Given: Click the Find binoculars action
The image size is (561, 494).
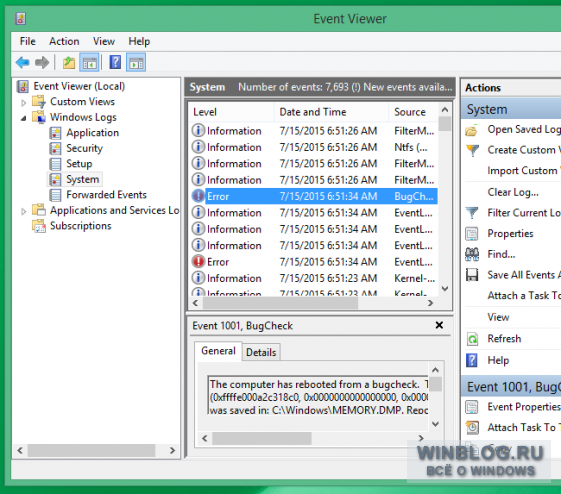Looking at the screenshot, I should (472, 254).
